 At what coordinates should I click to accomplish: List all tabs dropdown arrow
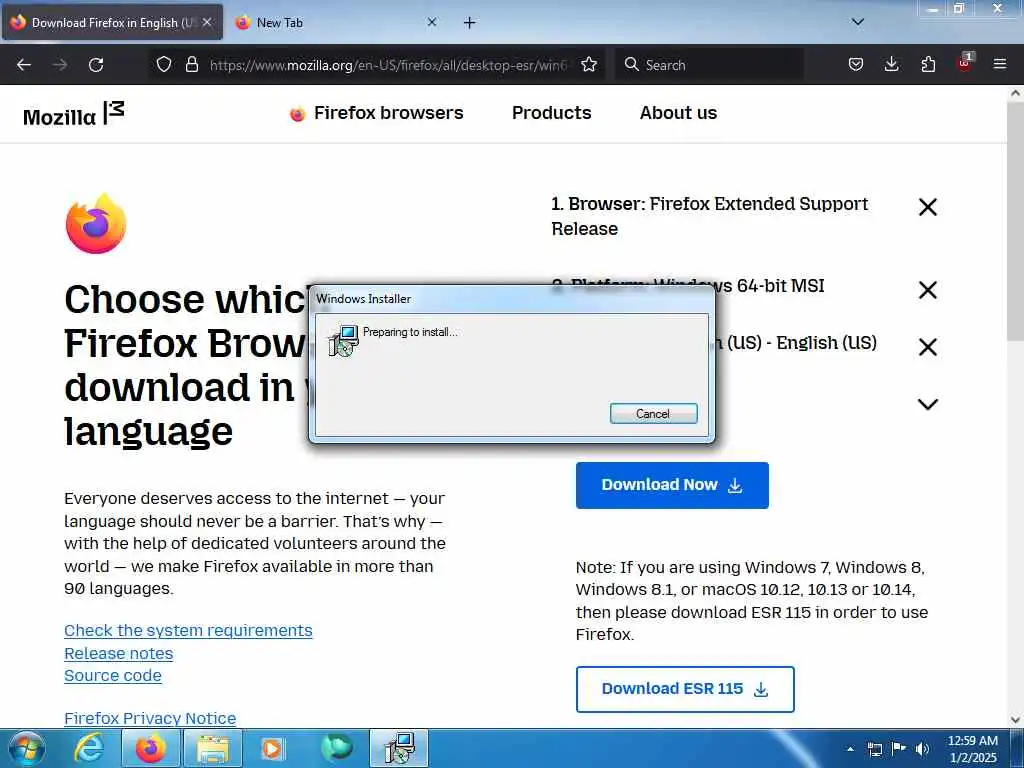857,22
